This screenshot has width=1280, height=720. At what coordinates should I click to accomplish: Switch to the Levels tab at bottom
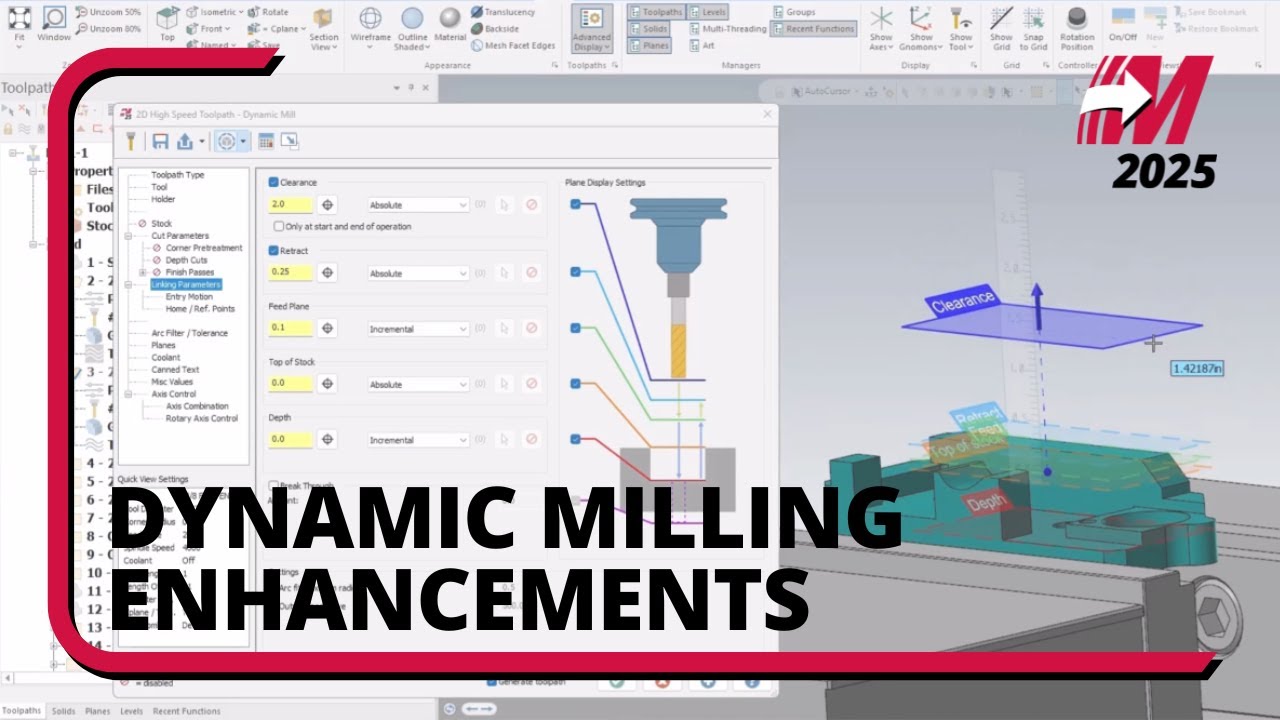(x=131, y=711)
